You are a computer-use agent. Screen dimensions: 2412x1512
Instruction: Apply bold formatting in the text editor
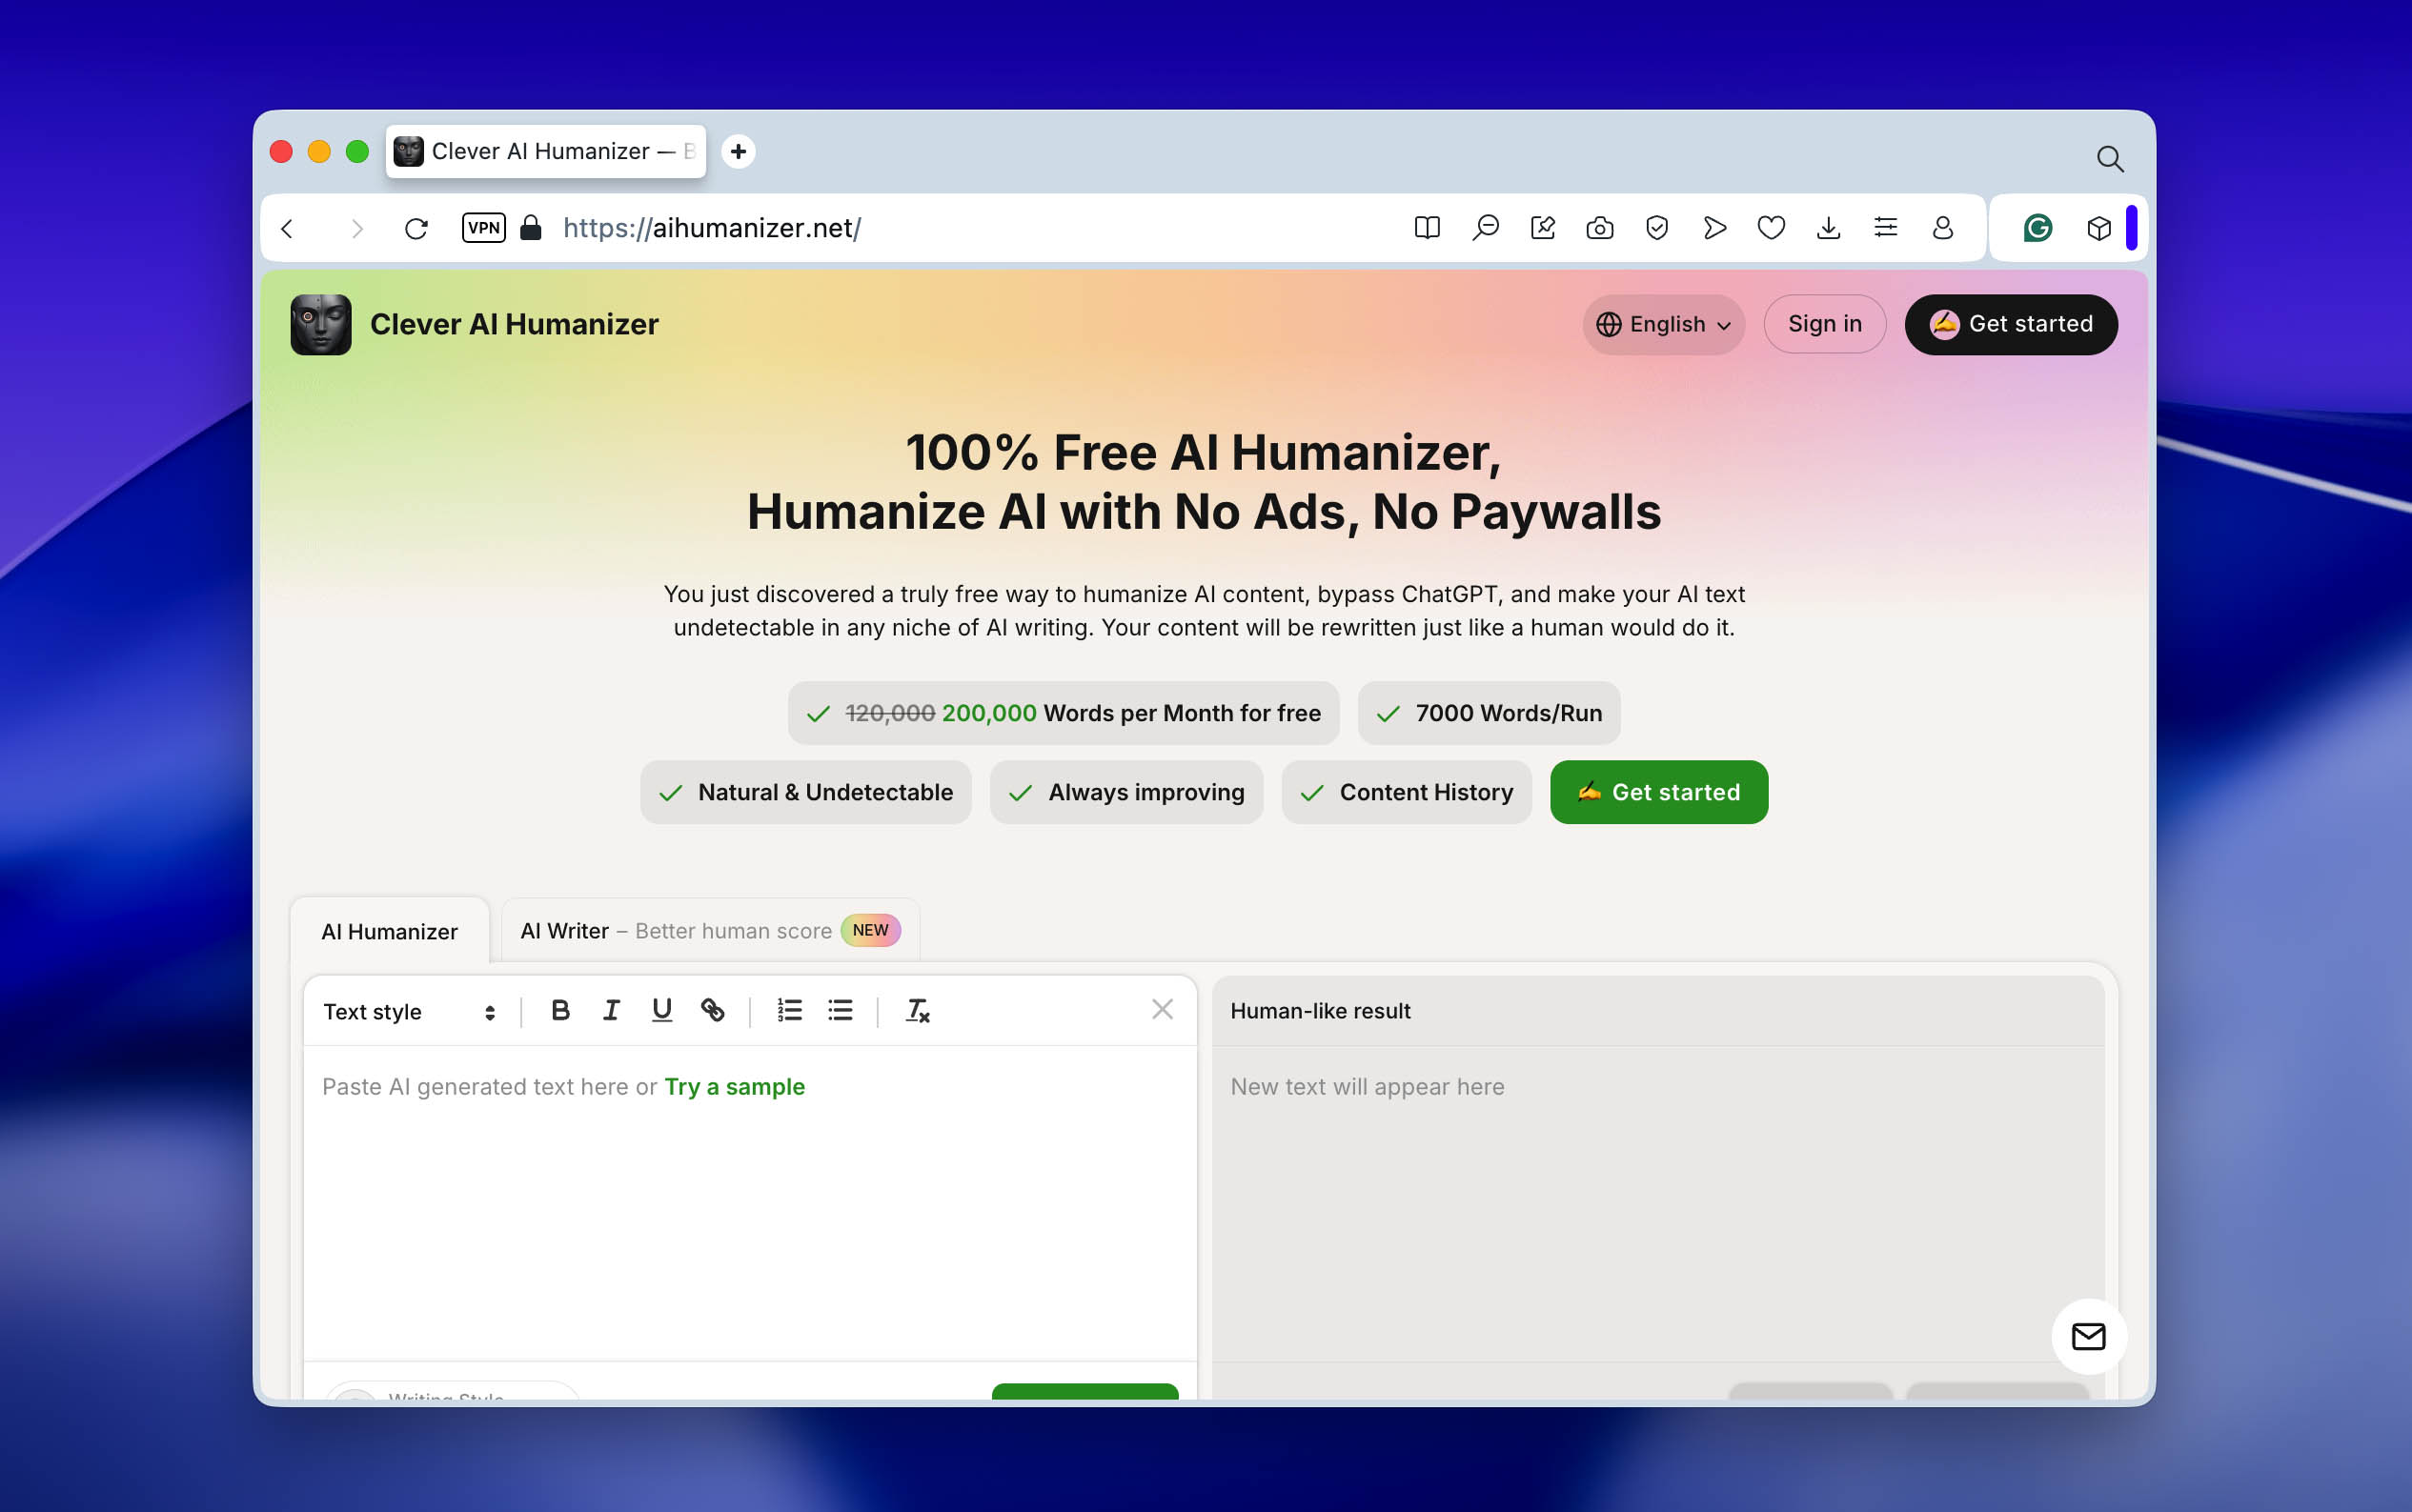561,1011
